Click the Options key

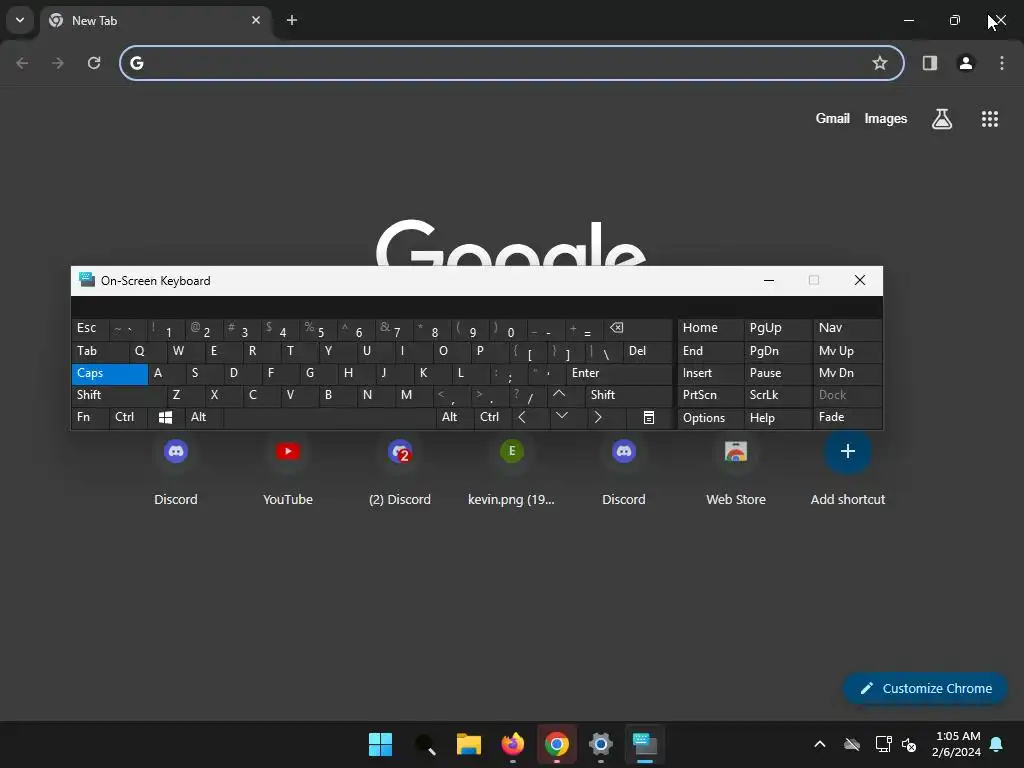710,417
